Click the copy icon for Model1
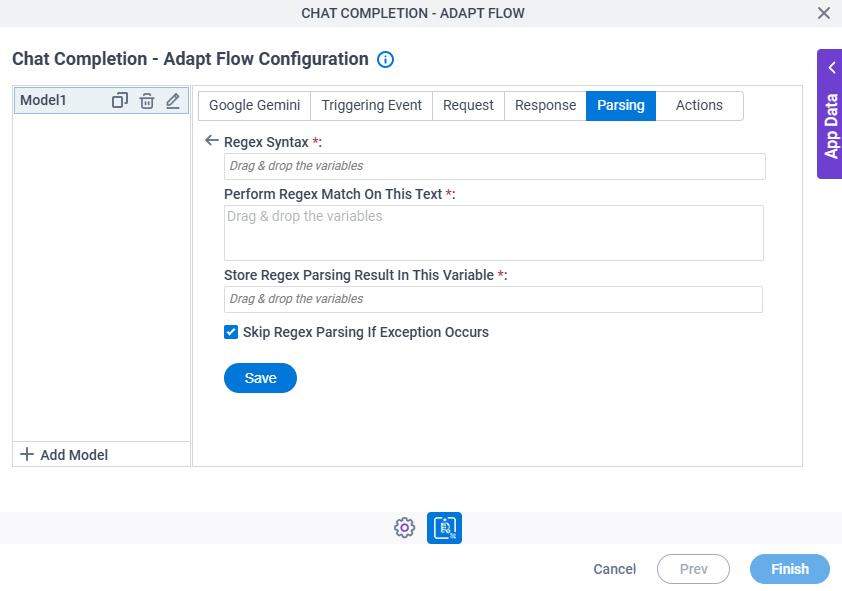Screen dimensions: 842x591 click(x=120, y=100)
